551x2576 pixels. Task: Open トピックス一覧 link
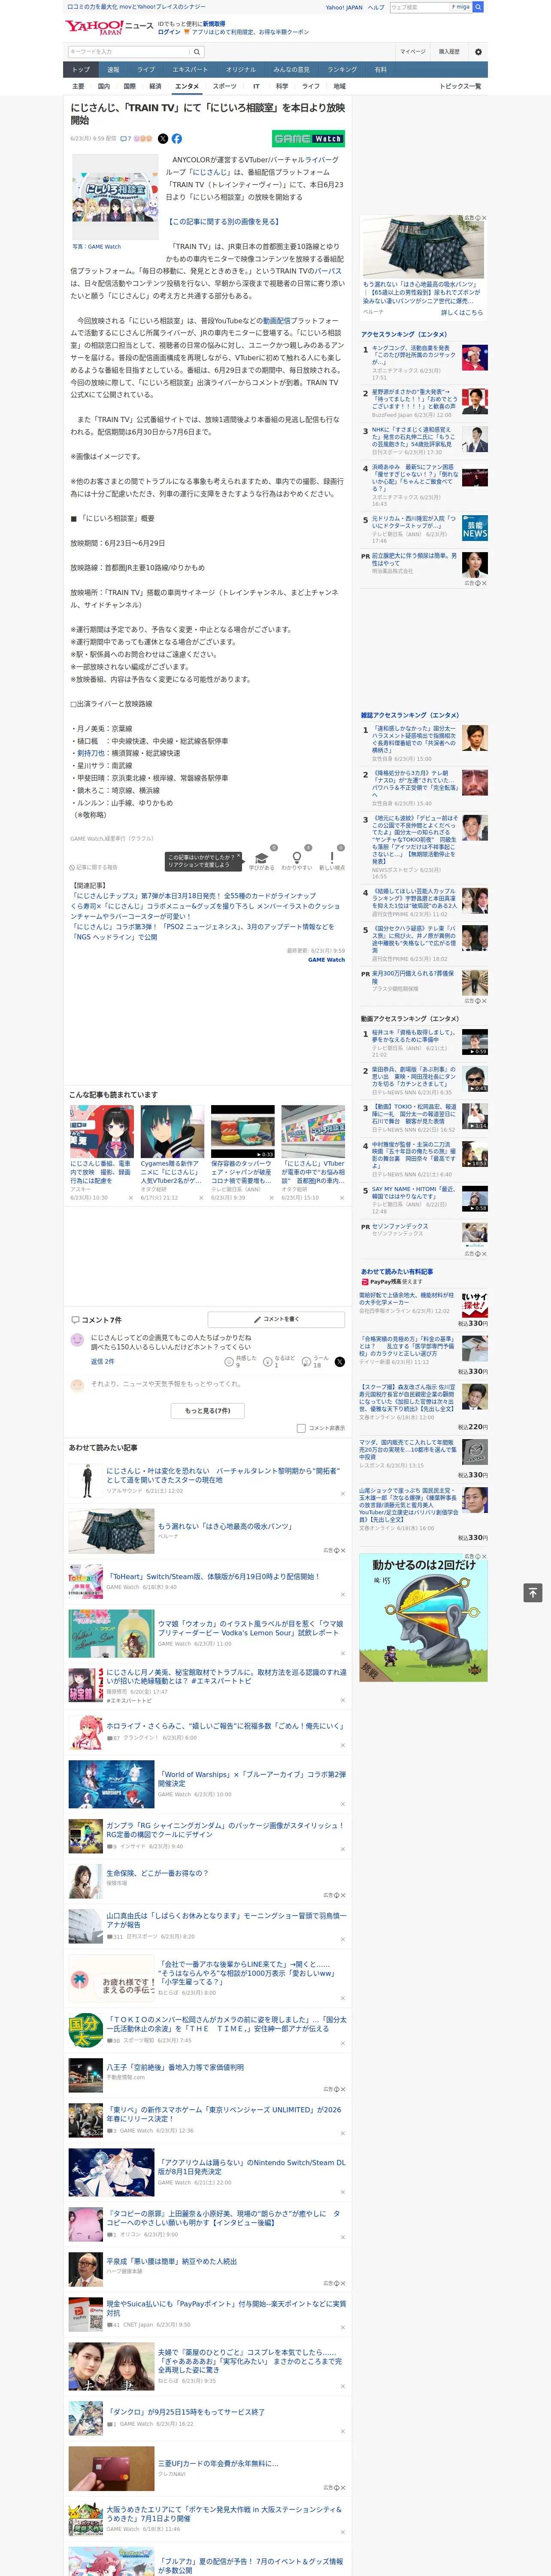[460, 86]
